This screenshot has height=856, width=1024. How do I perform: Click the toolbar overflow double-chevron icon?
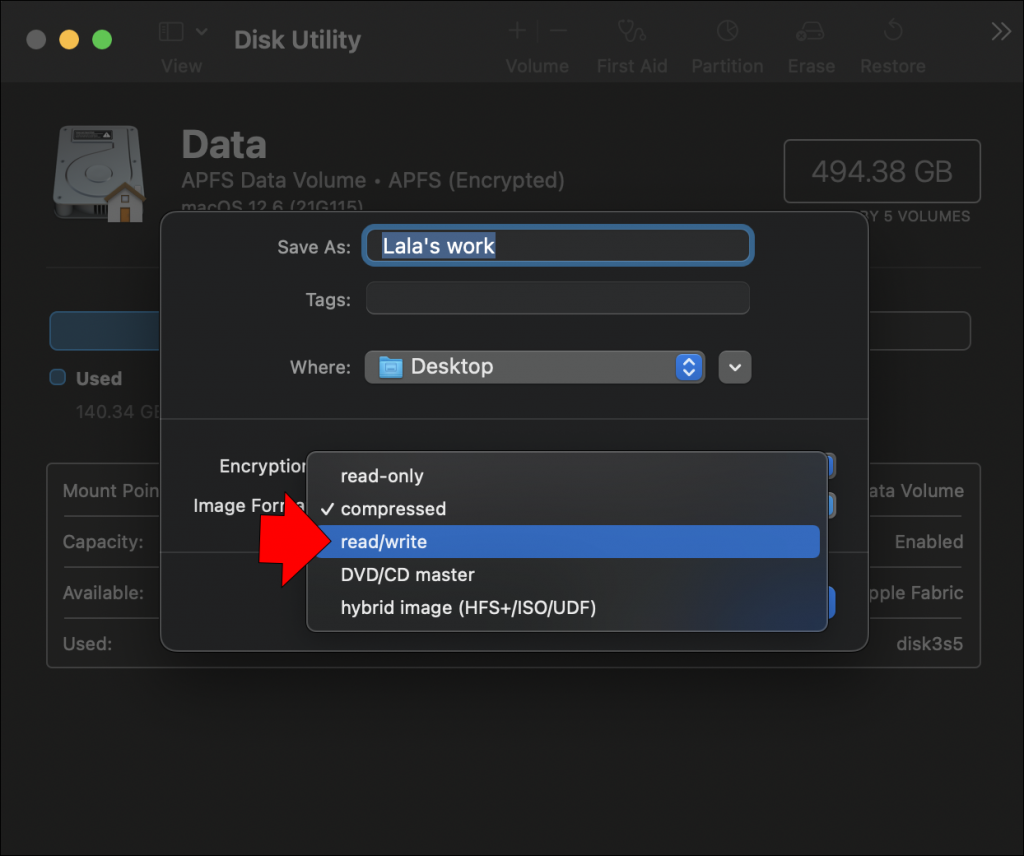[1001, 31]
